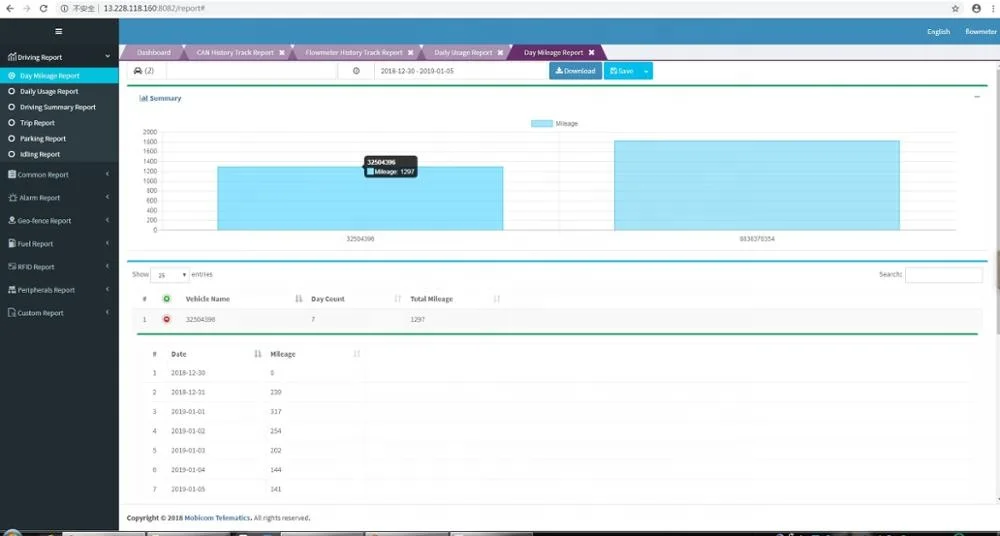Expand the Geo-fence Report menu group
This screenshot has height=536, width=1000.
(x=59, y=221)
